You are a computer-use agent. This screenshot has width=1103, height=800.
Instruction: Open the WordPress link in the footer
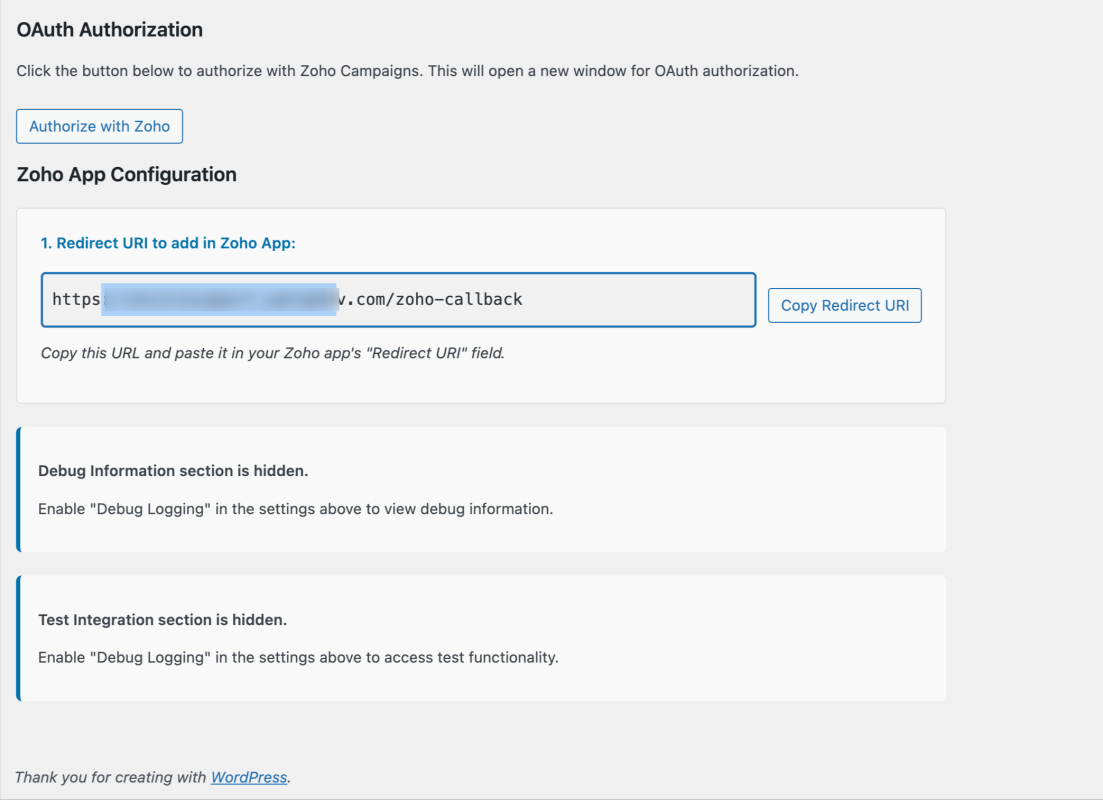[248, 777]
